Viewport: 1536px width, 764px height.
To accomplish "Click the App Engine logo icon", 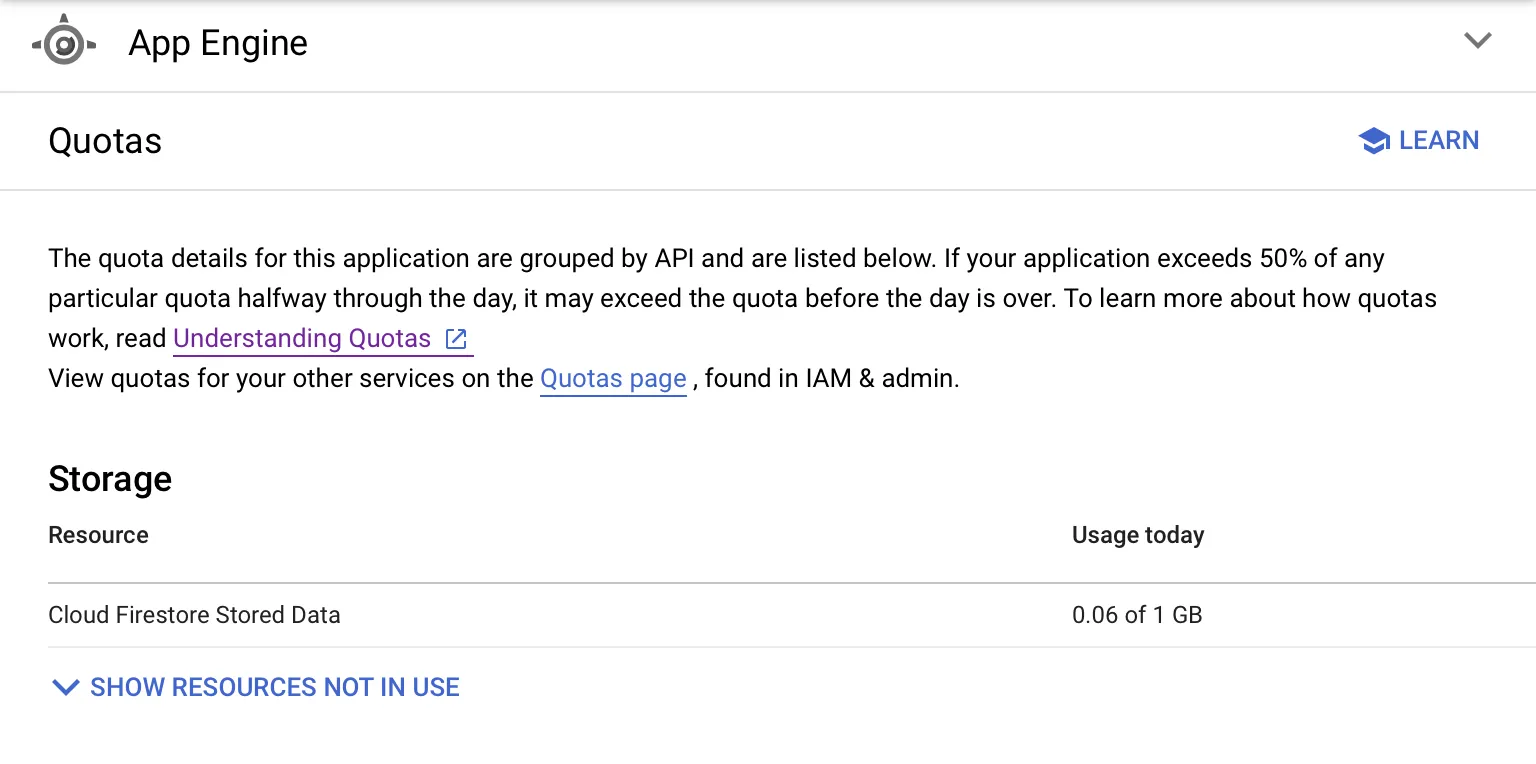I will pyautogui.click(x=64, y=43).
